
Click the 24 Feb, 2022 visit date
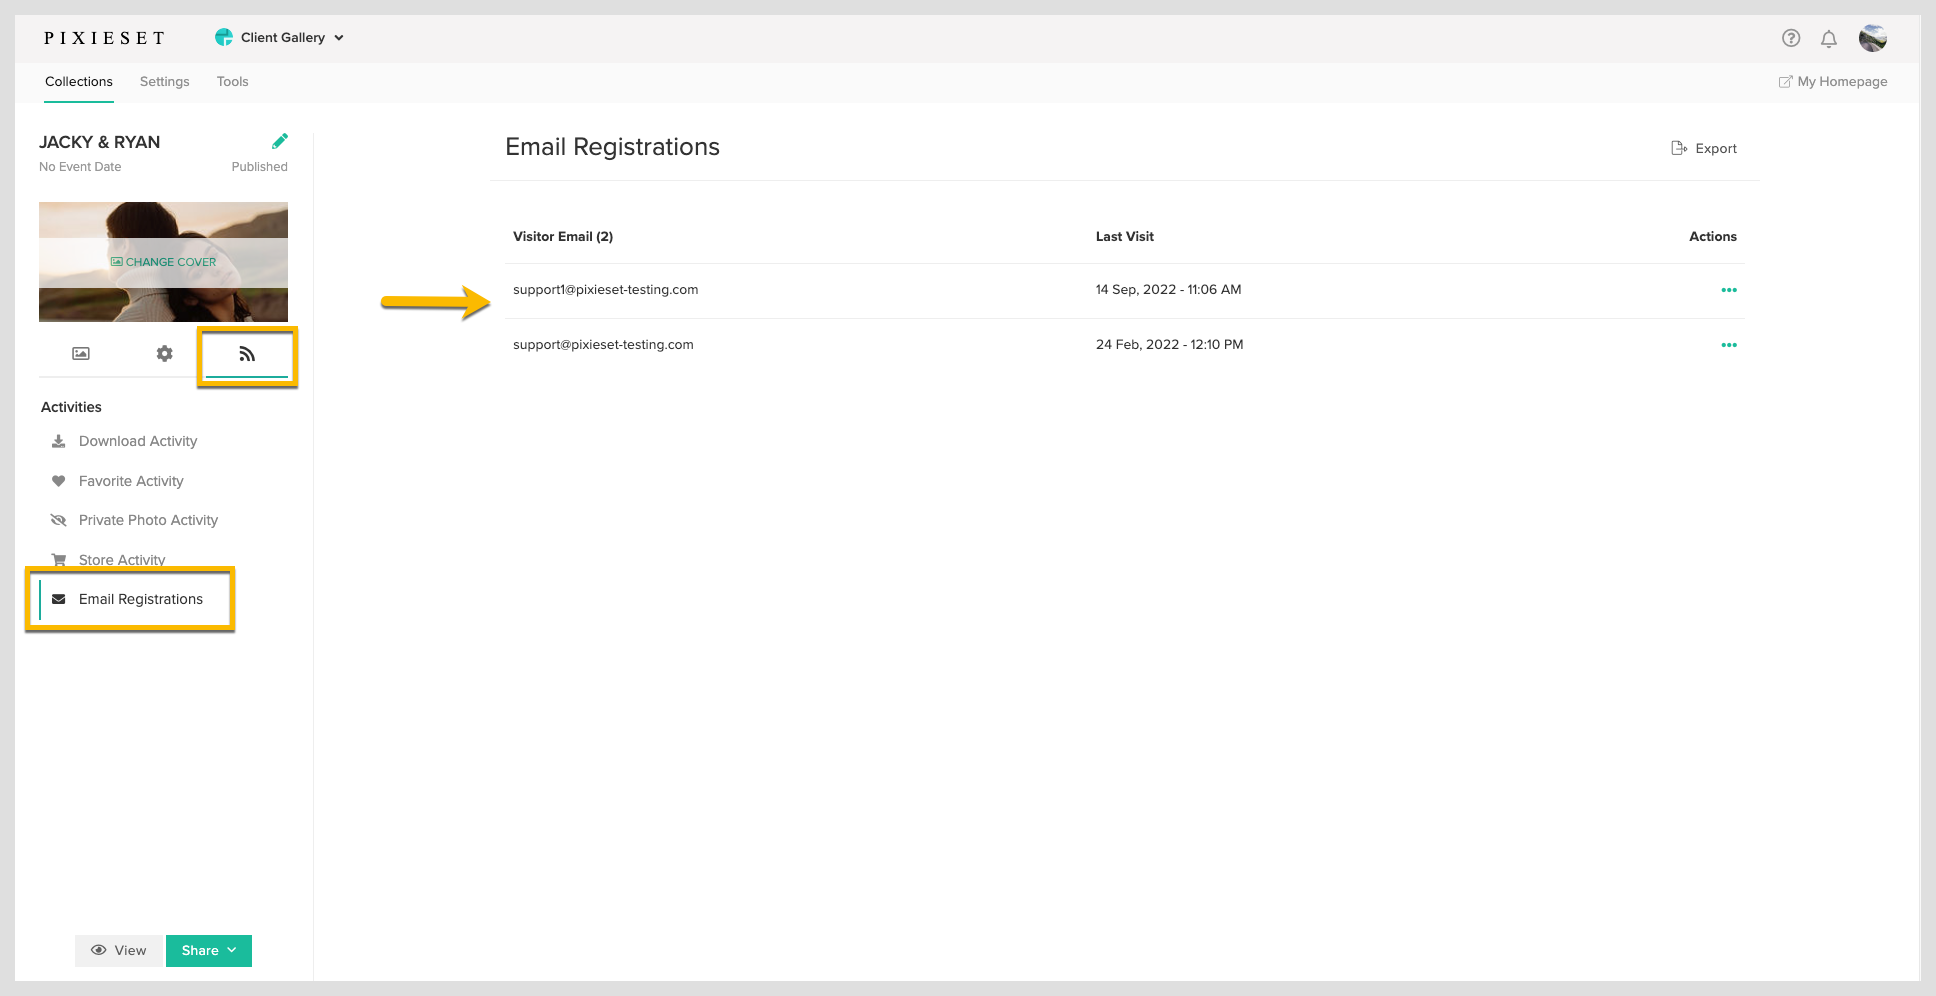[x=1170, y=345]
